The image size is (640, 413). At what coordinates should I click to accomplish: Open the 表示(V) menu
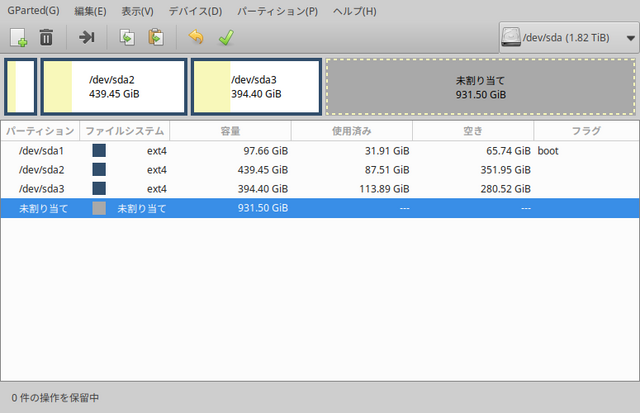pyautogui.click(x=138, y=11)
